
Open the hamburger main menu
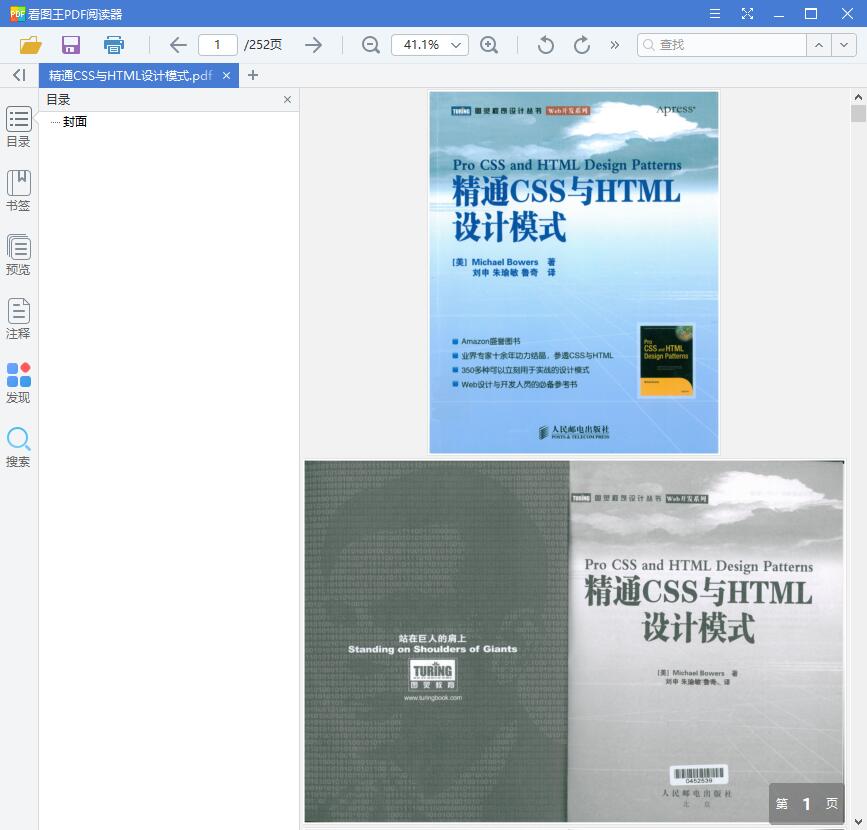click(x=715, y=13)
